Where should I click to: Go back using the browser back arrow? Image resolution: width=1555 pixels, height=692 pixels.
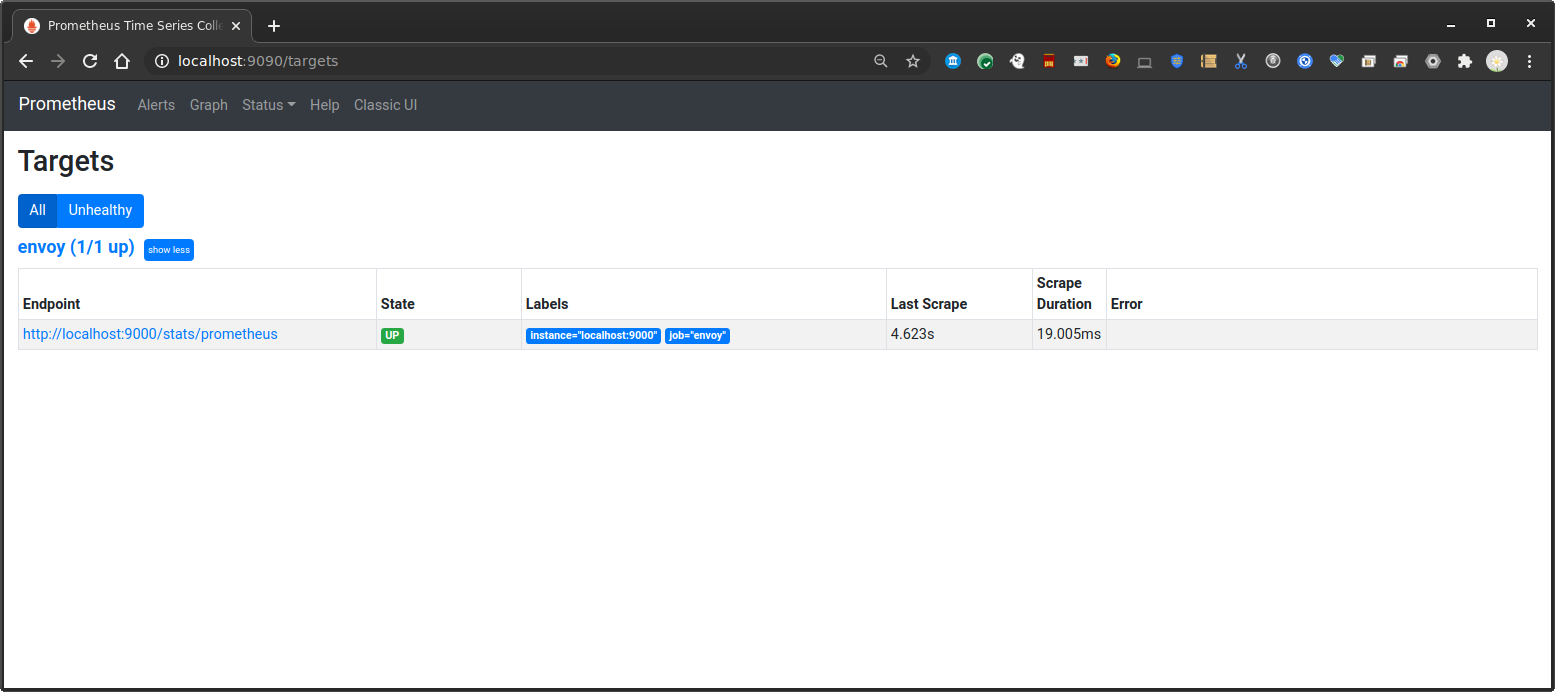pos(26,61)
